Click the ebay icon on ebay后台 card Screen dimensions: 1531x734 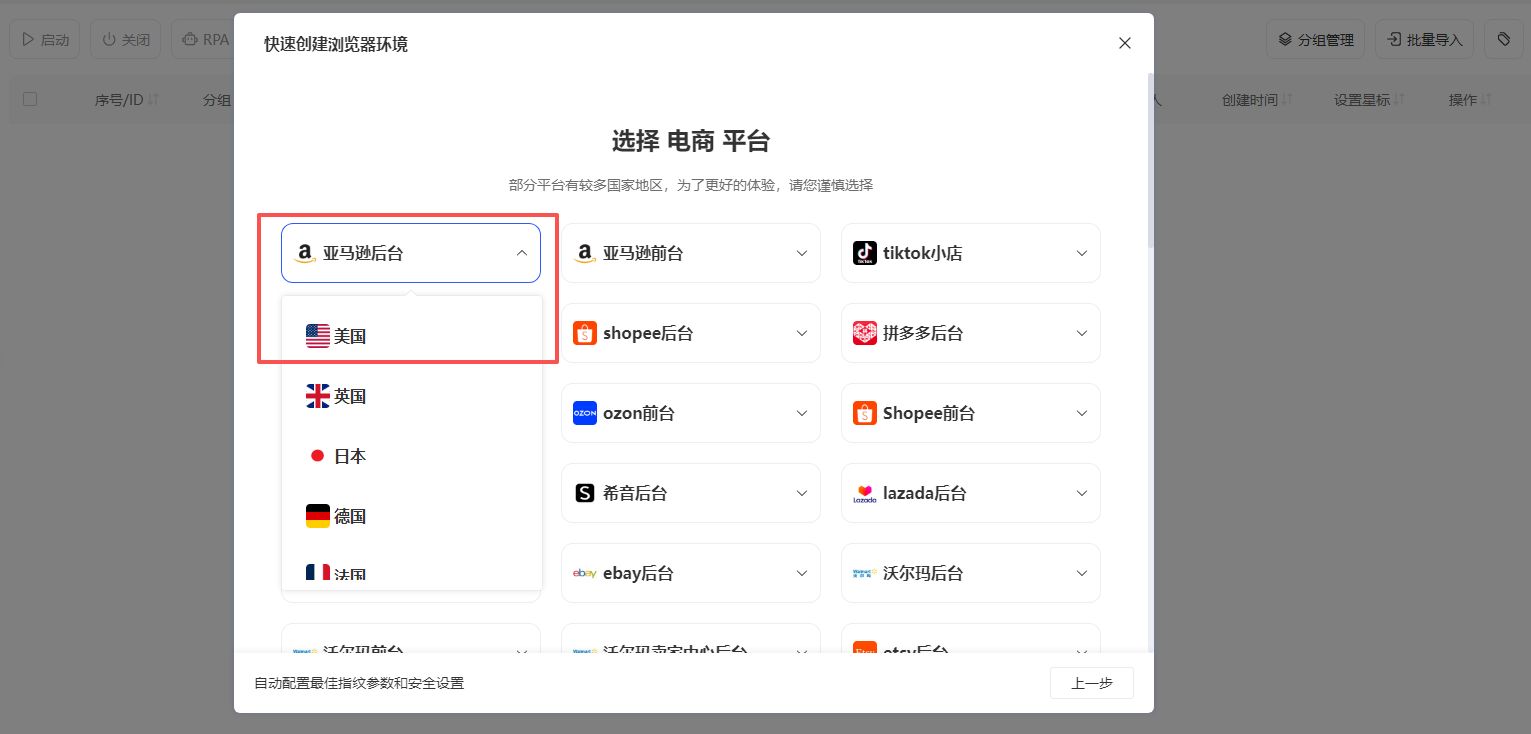585,573
